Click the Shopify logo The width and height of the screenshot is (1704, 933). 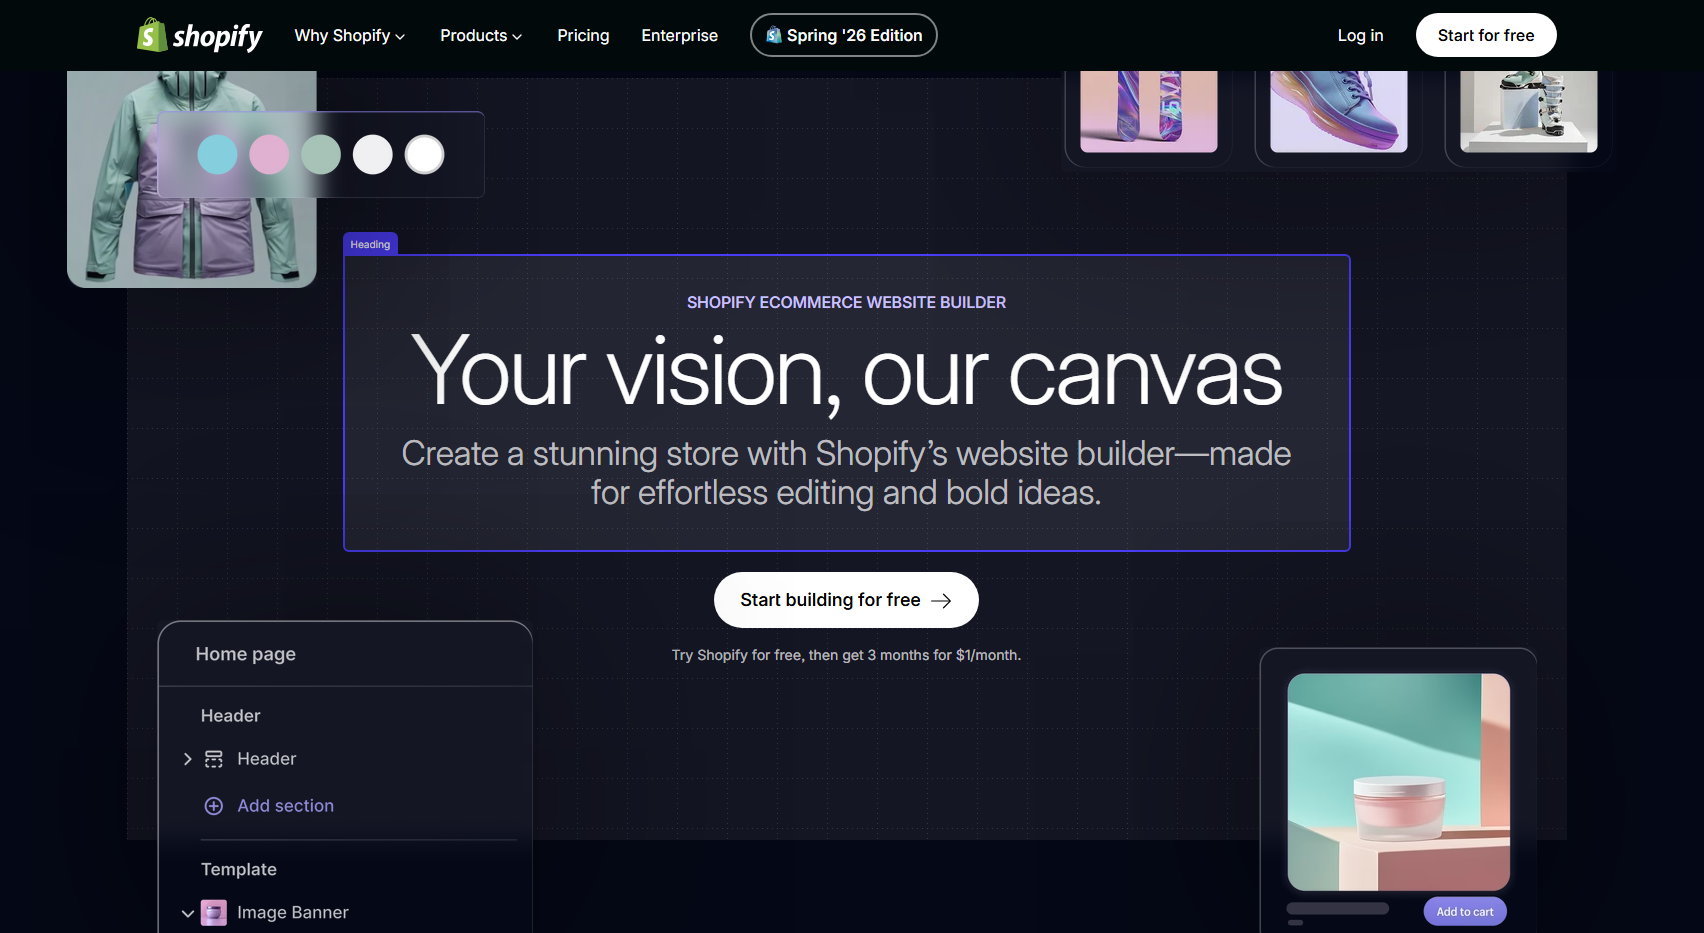(200, 36)
